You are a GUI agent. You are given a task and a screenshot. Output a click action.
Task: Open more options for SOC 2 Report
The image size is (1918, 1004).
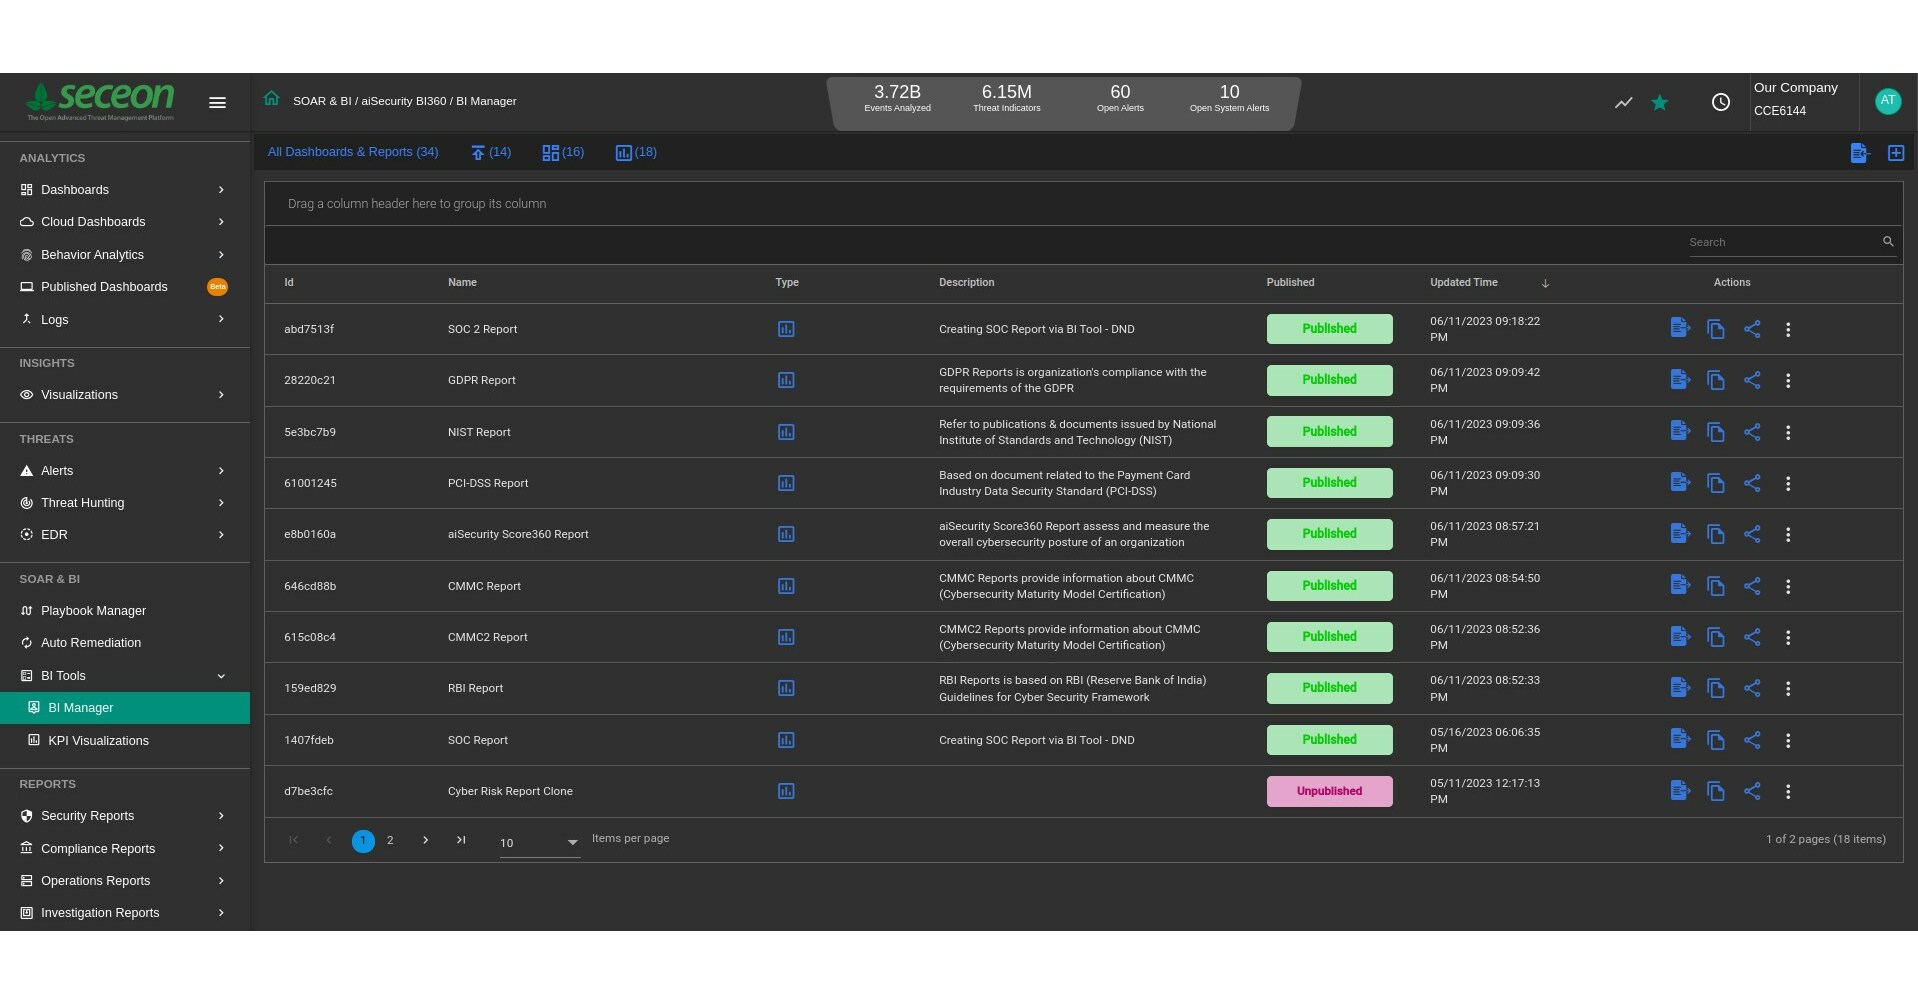pos(1788,329)
